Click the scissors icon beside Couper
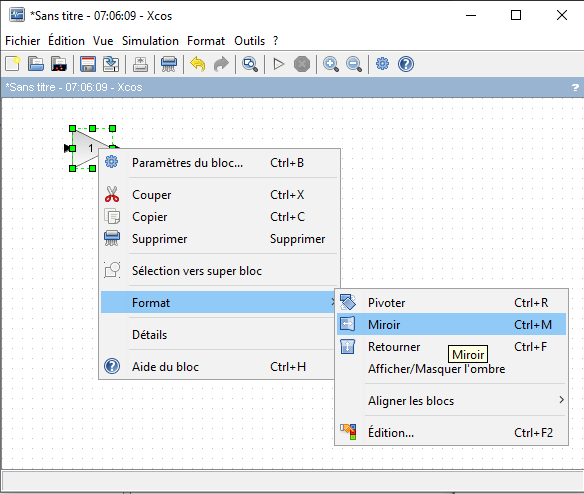The height and width of the screenshot is (494, 584). pos(112,194)
